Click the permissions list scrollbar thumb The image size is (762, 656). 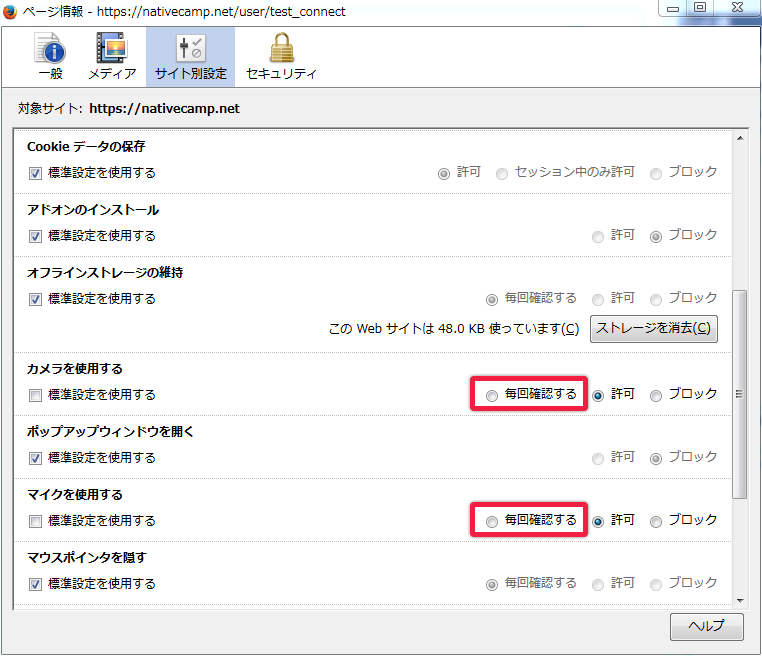740,394
